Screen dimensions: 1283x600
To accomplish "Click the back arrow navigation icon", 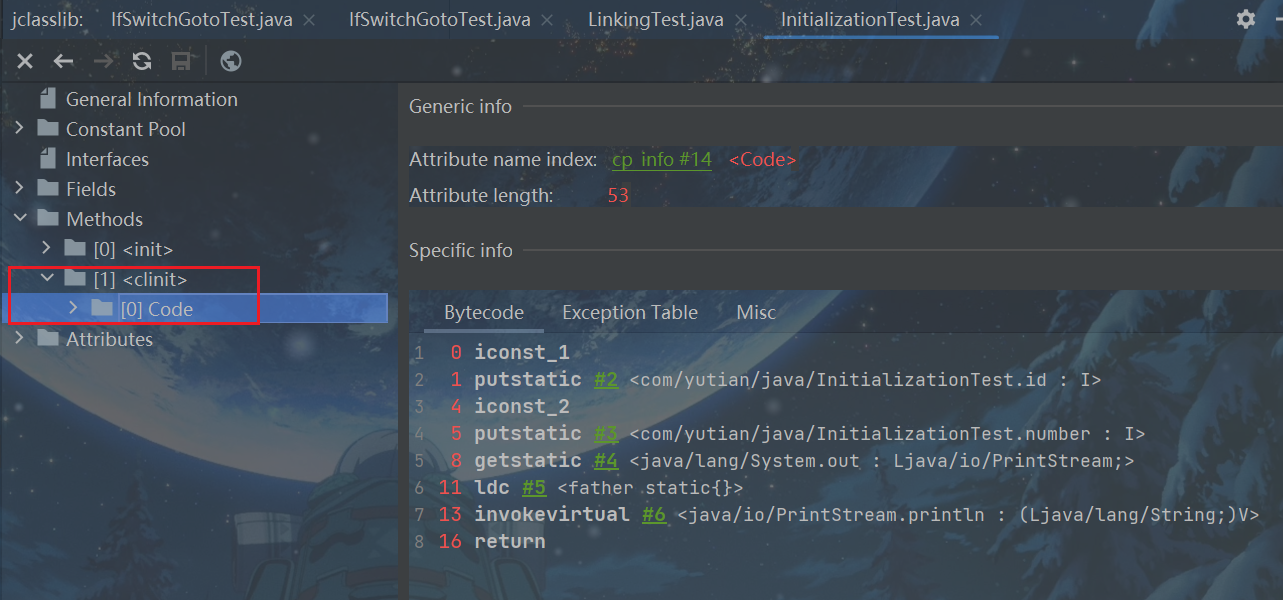I will 63,62.
